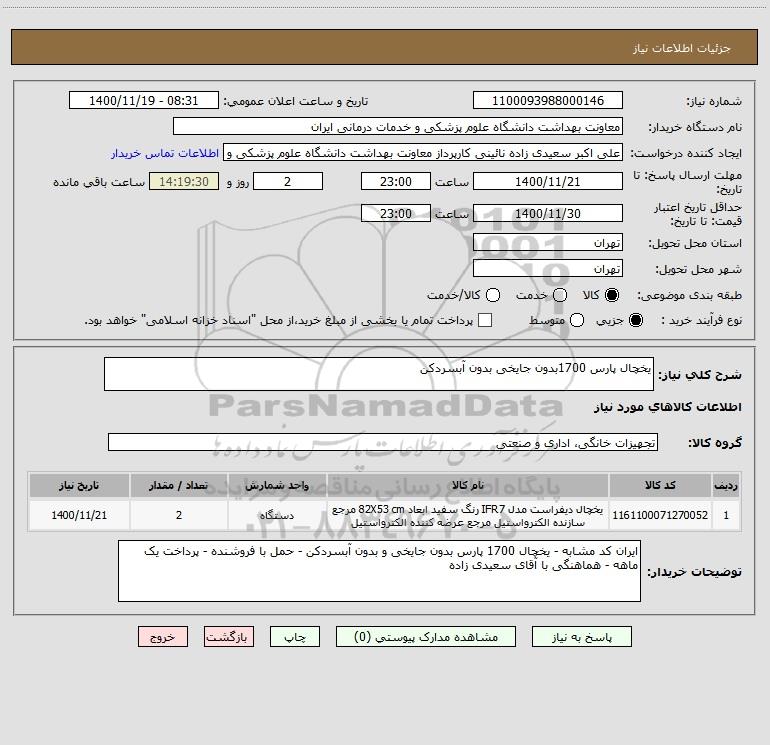The width and height of the screenshot is (770, 745).
Task: Click the تعداد / مقدار column header
Action: pyautogui.click(x=179, y=485)
